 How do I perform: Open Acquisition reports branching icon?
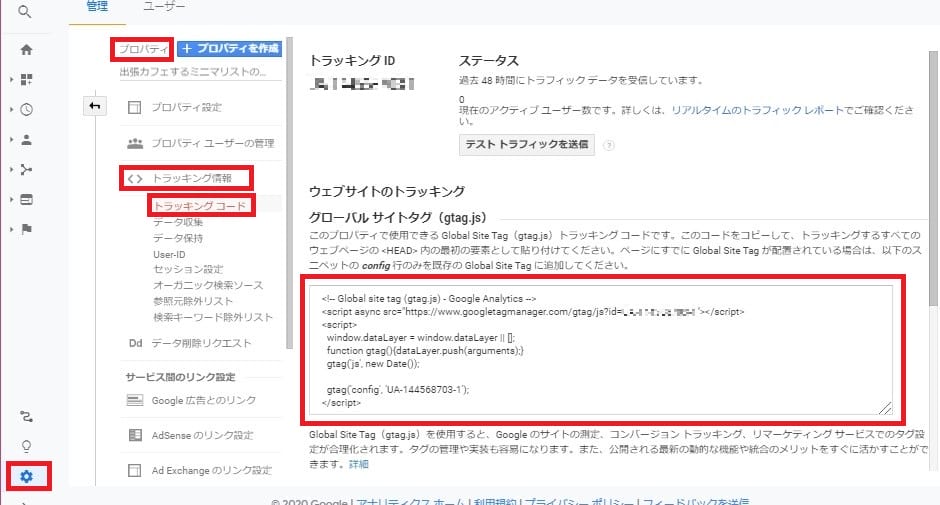26,170
